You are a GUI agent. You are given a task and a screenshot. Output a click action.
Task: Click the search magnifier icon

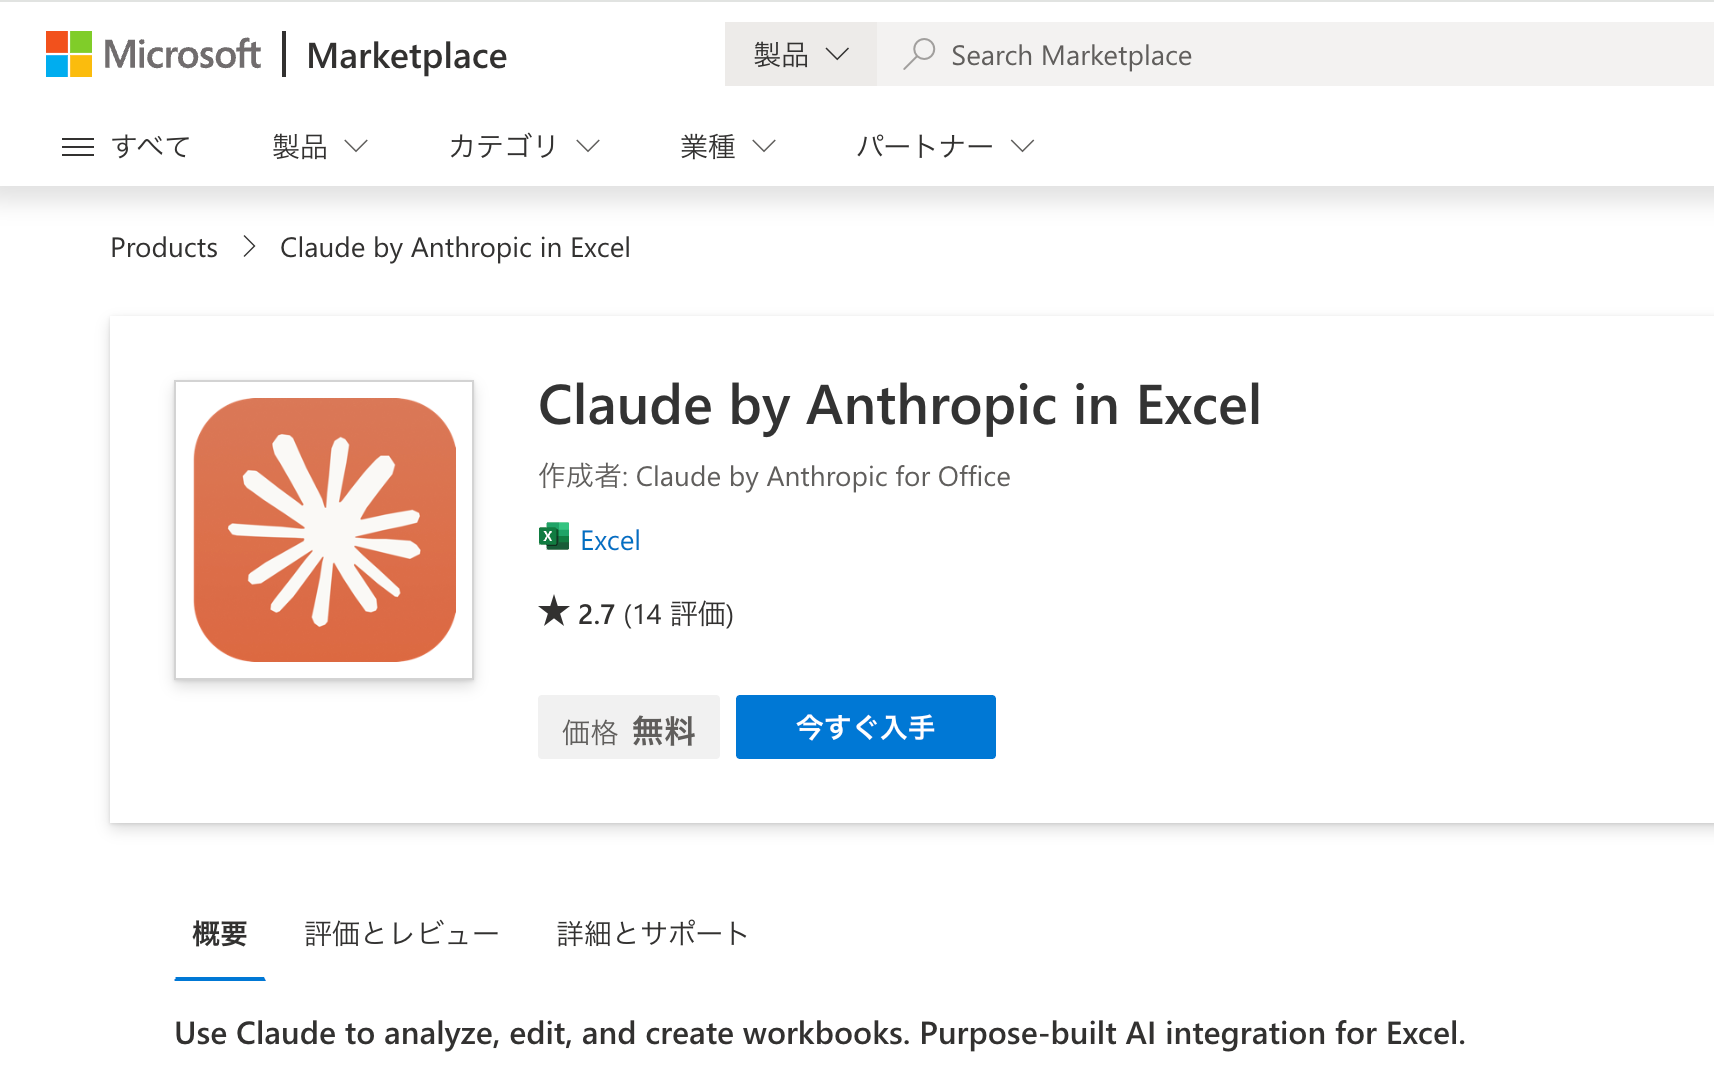point(919,54)
